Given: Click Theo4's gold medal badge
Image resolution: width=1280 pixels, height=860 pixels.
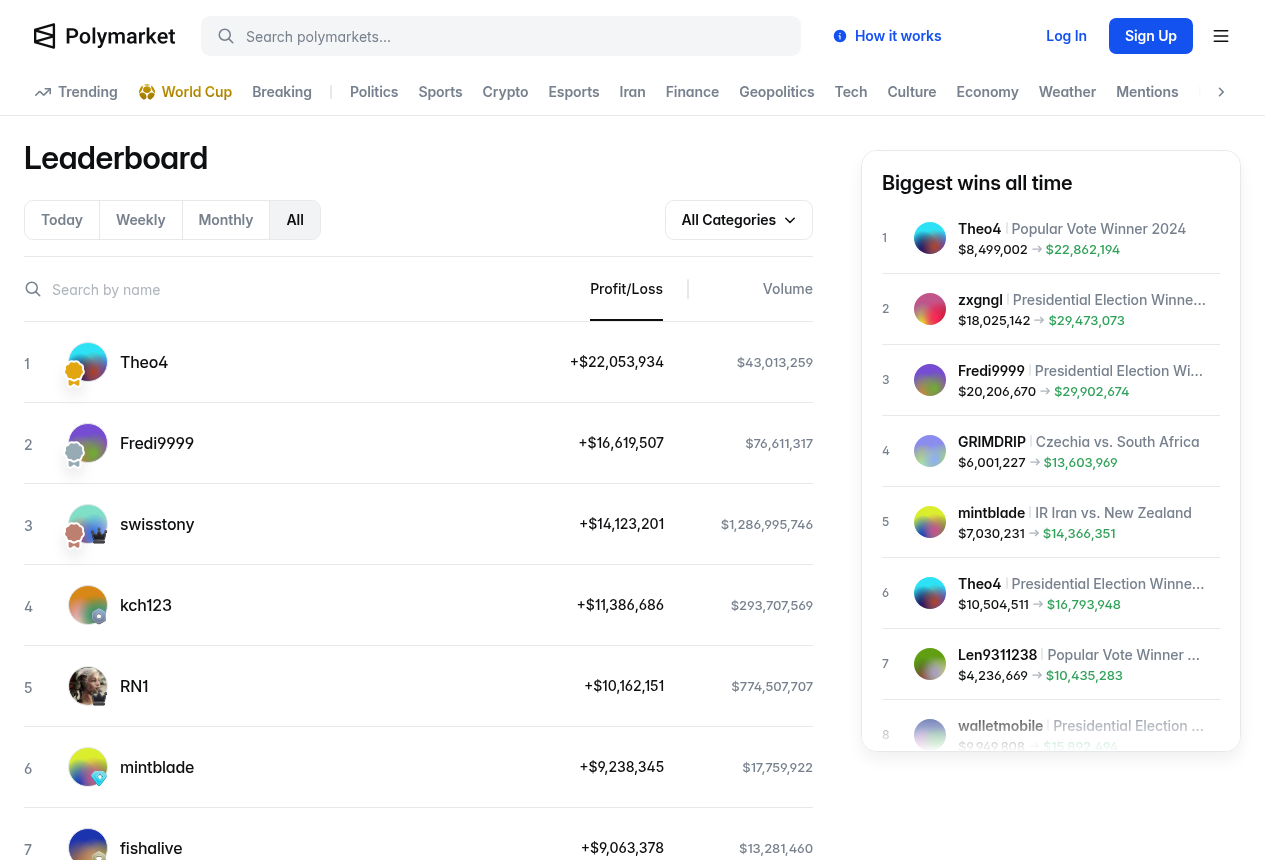Looking at the screenshot, I should [74, 374].
